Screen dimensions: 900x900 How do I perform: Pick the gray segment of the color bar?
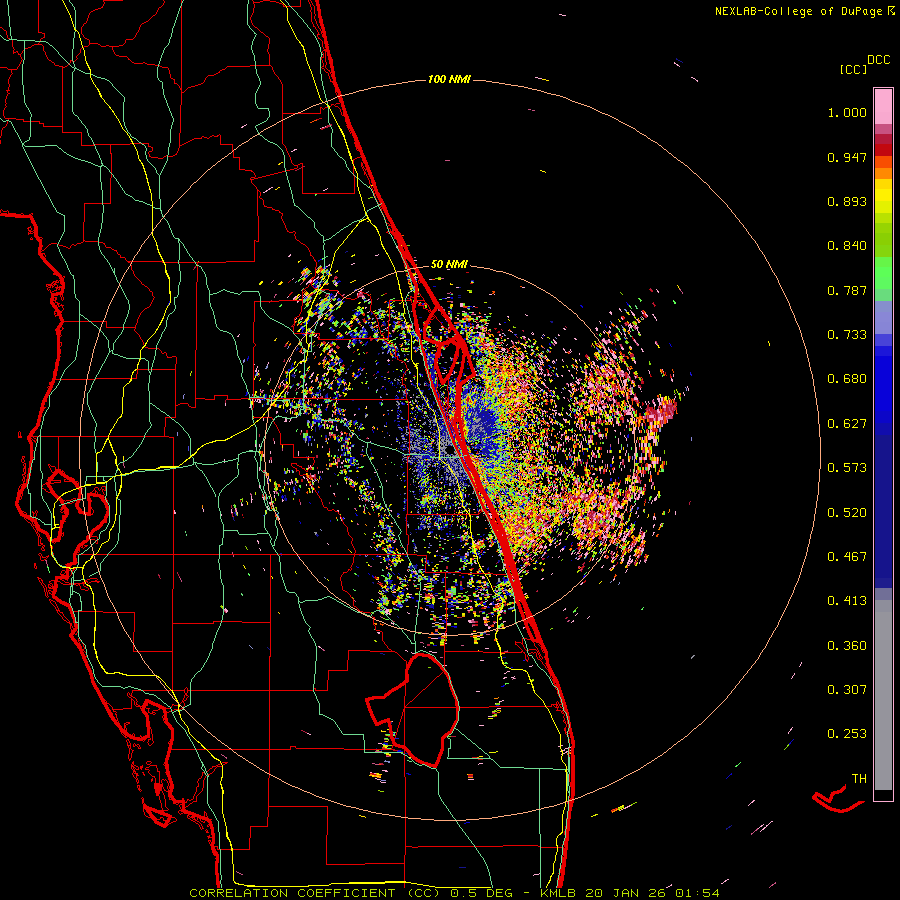click(883, 695)
